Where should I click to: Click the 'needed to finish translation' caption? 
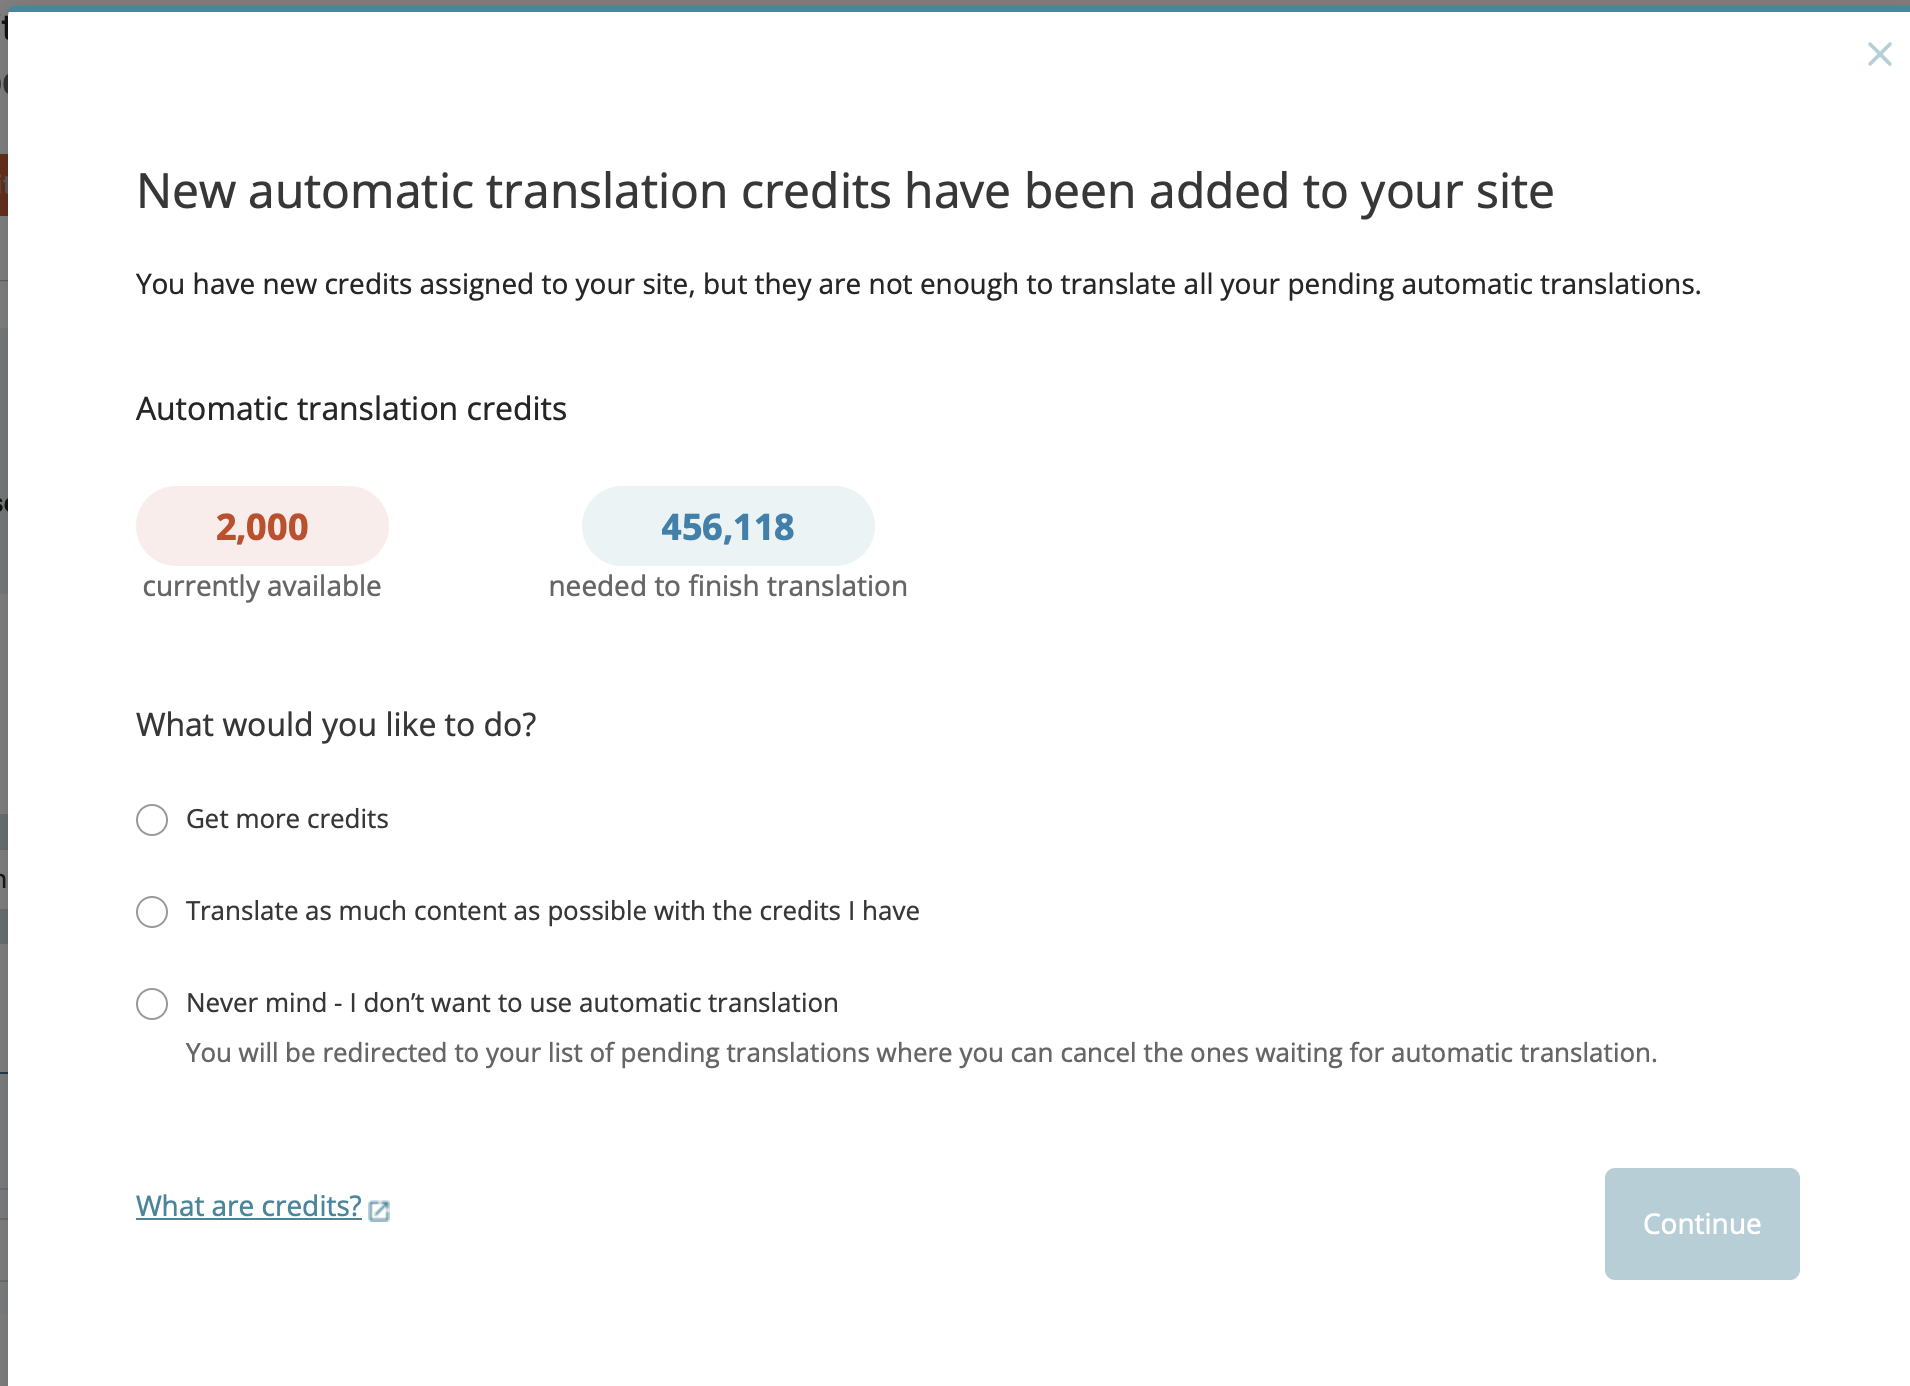(728, 586)
